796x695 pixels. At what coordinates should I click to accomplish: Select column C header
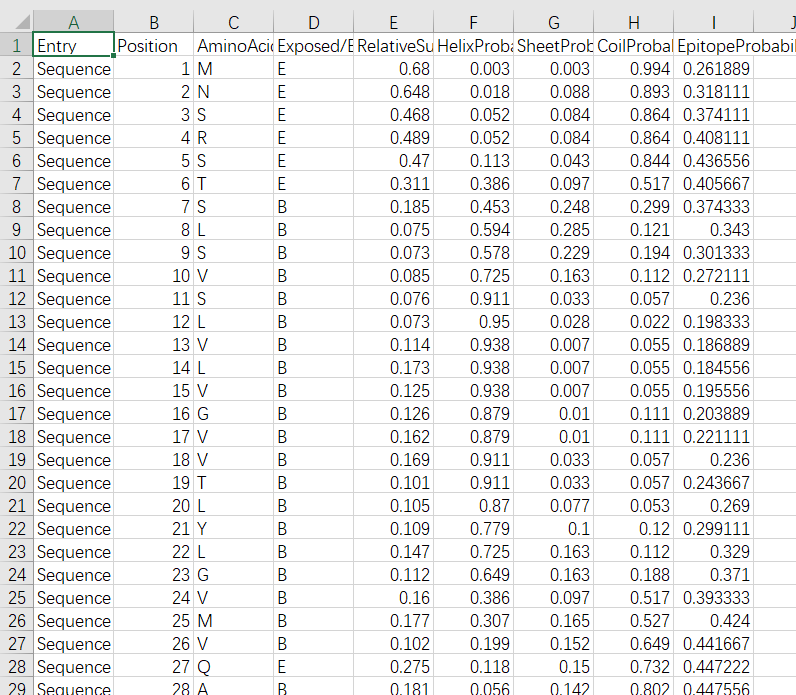(x=234, y=22)
